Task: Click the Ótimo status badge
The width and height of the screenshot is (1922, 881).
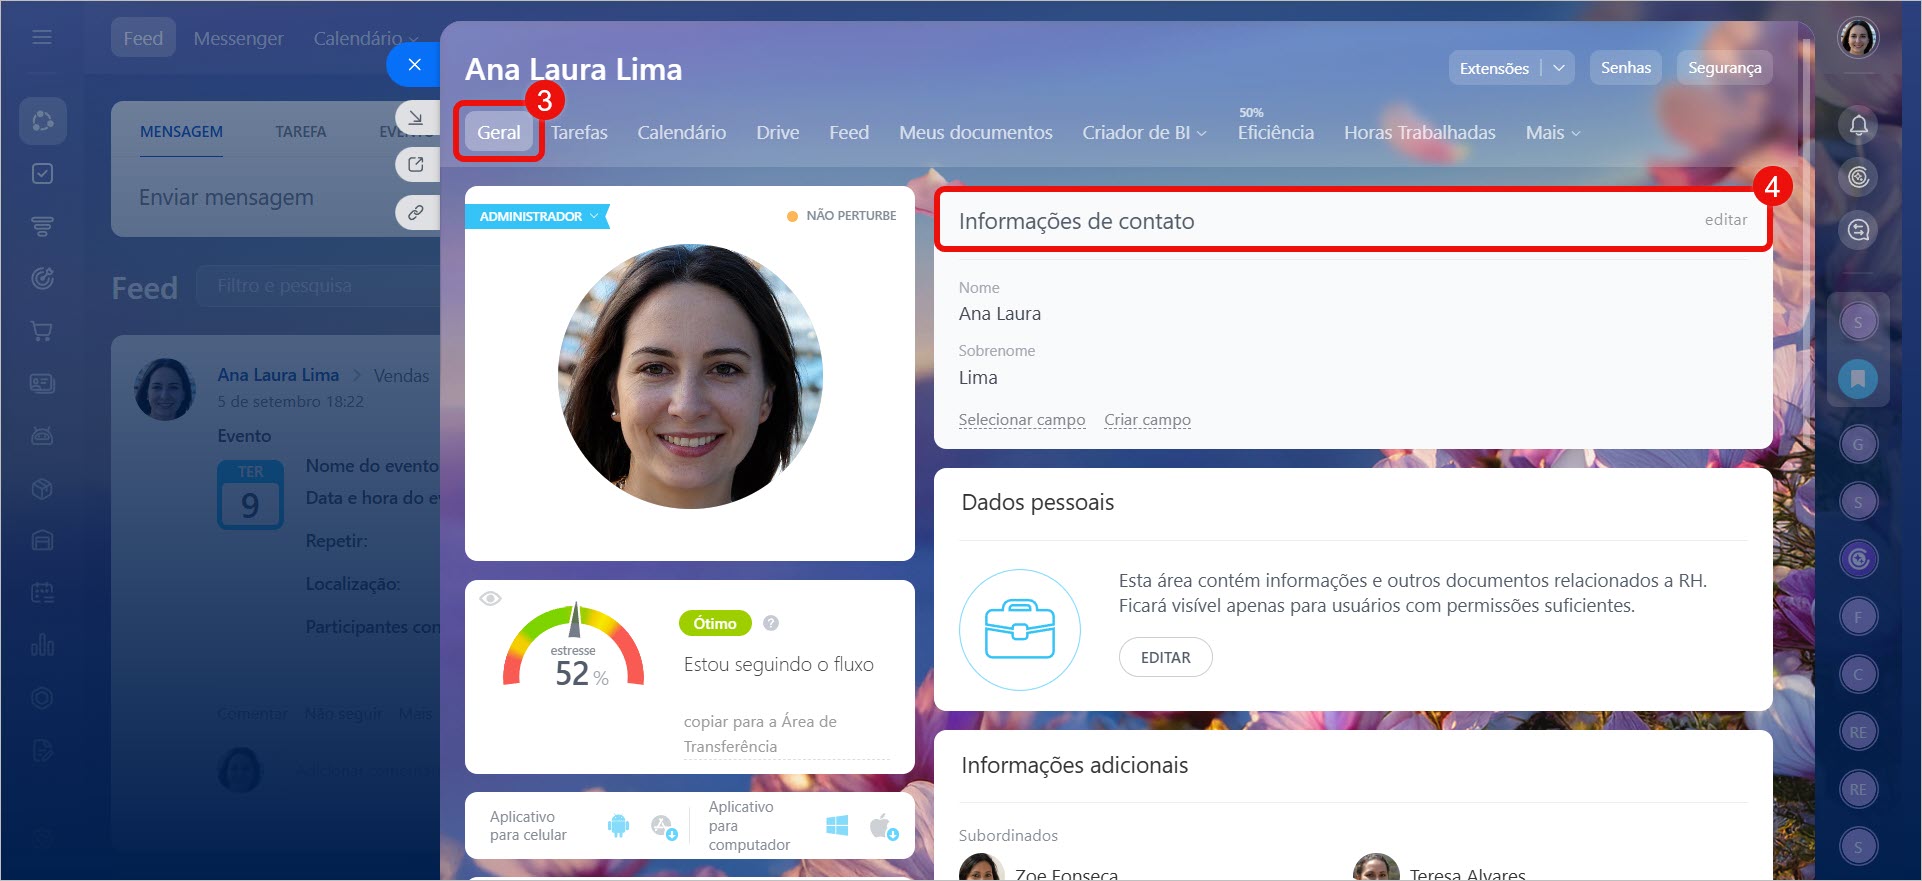Action: pos(715,623)
